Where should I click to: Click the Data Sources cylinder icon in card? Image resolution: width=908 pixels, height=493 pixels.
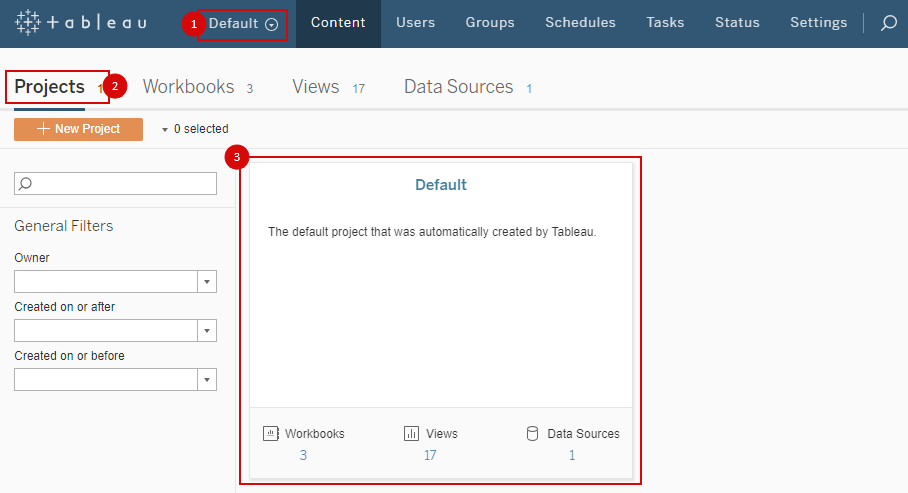532,433
